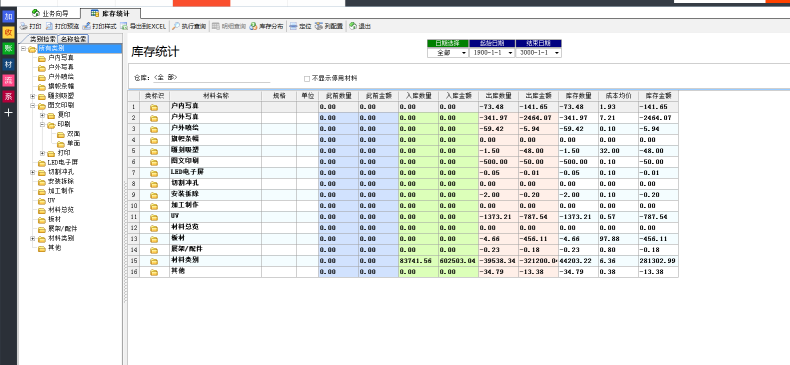The image size is (790, 365).
Task: Select the yellow 收 sidebar icon
Action: click(x=8, y=33)
